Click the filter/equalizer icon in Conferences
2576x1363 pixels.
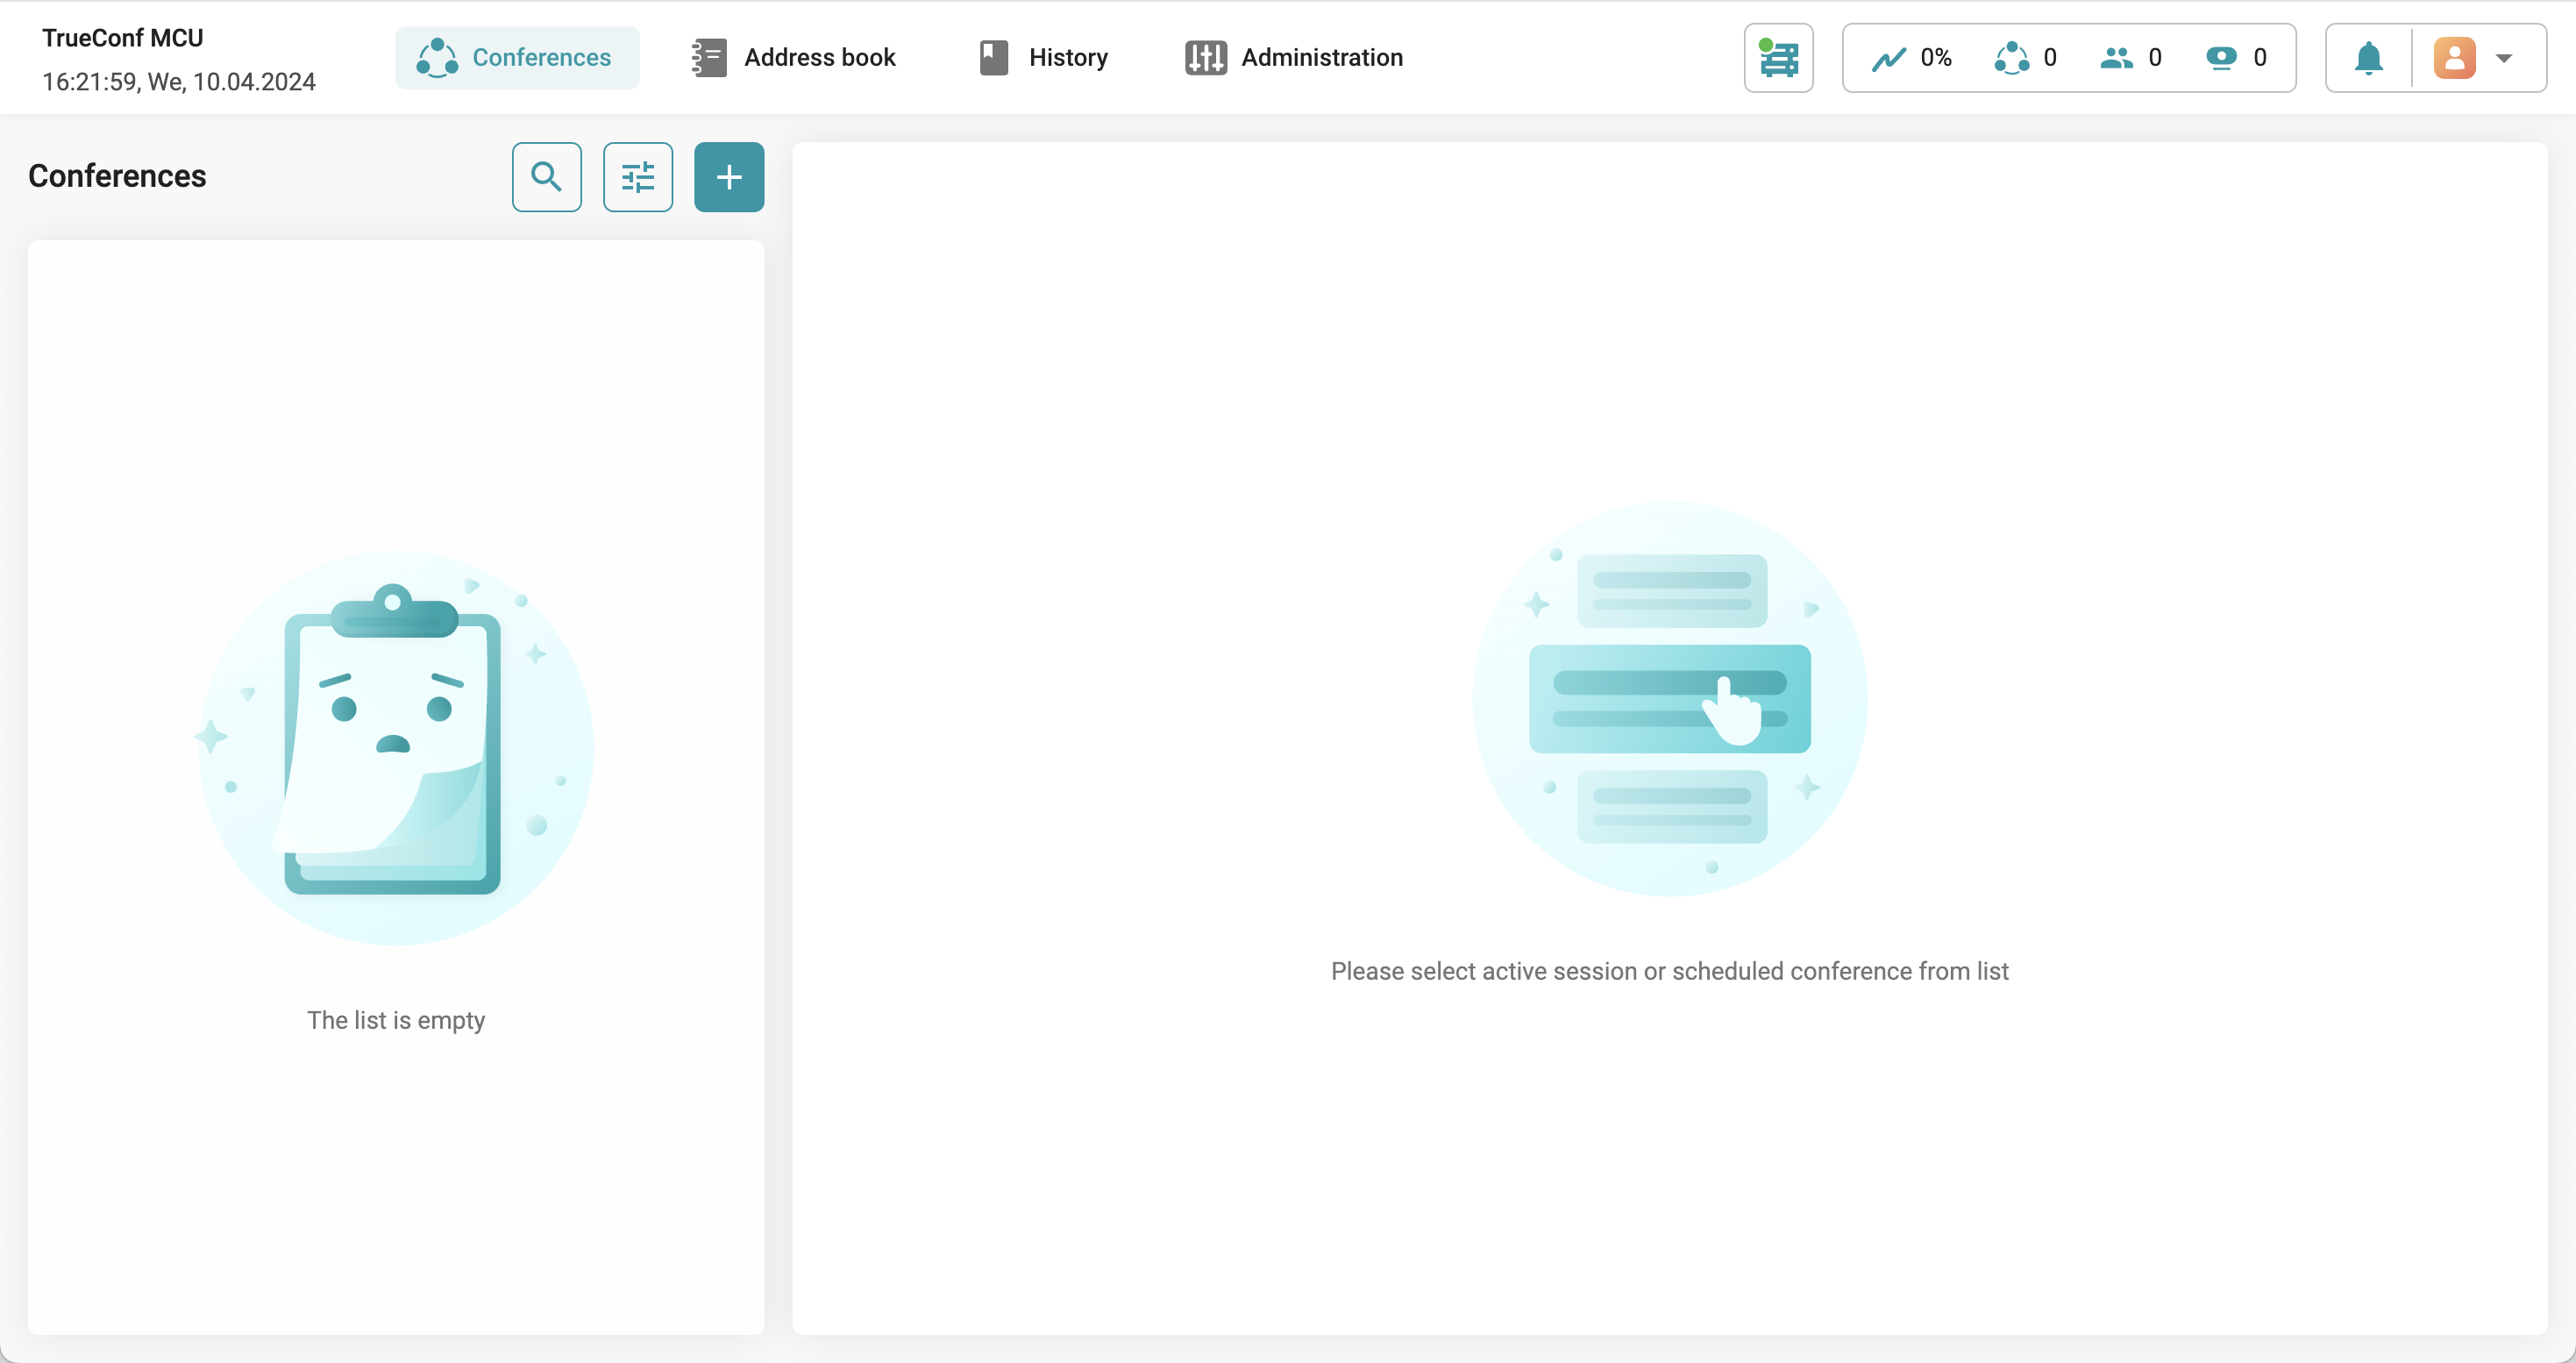[x=637, y=175]
